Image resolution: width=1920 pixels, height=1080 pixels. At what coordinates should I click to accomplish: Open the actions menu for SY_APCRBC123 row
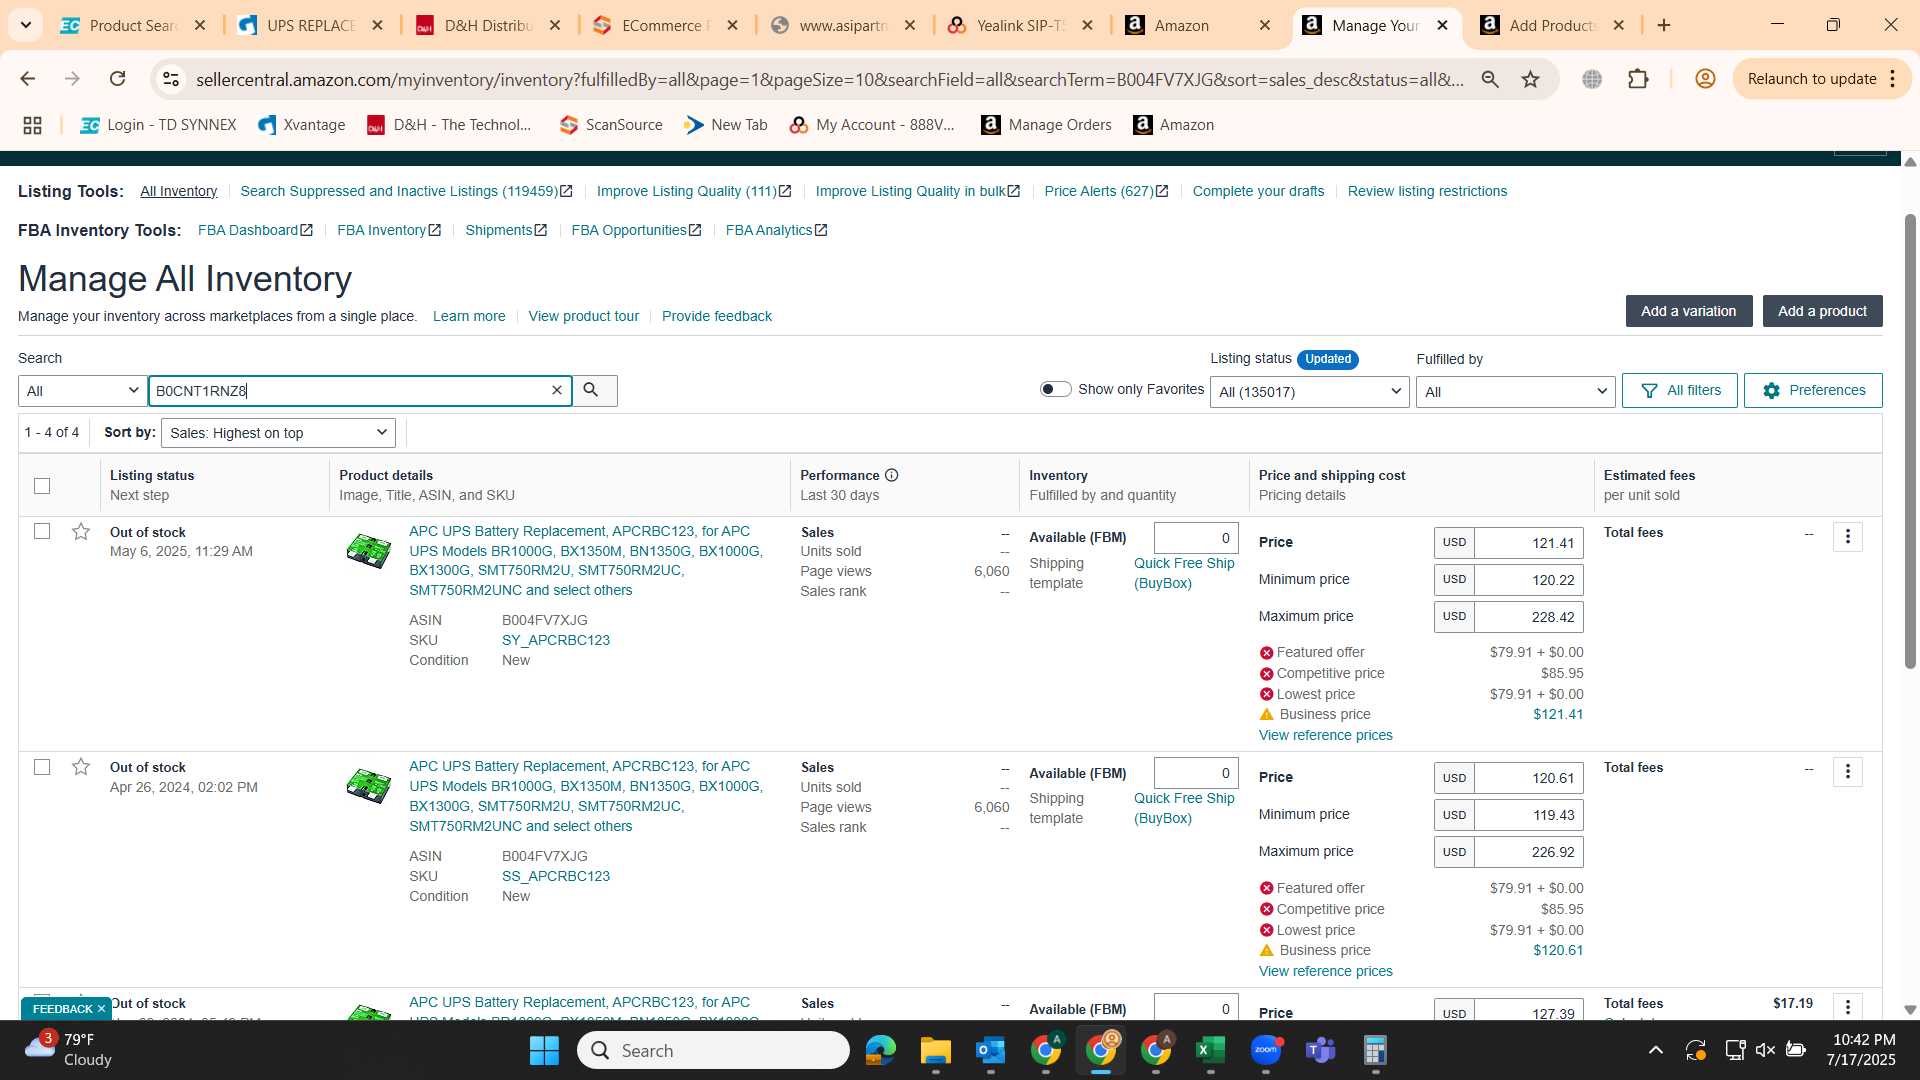1847,537
